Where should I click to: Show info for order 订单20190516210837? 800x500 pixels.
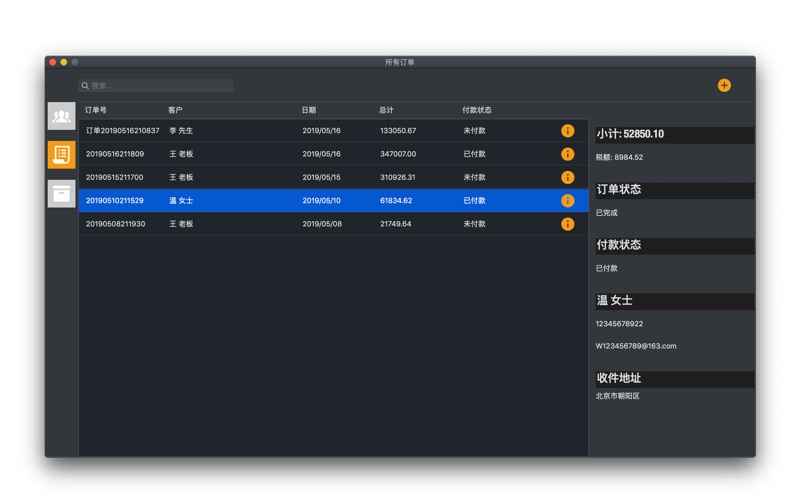[567, 131]
